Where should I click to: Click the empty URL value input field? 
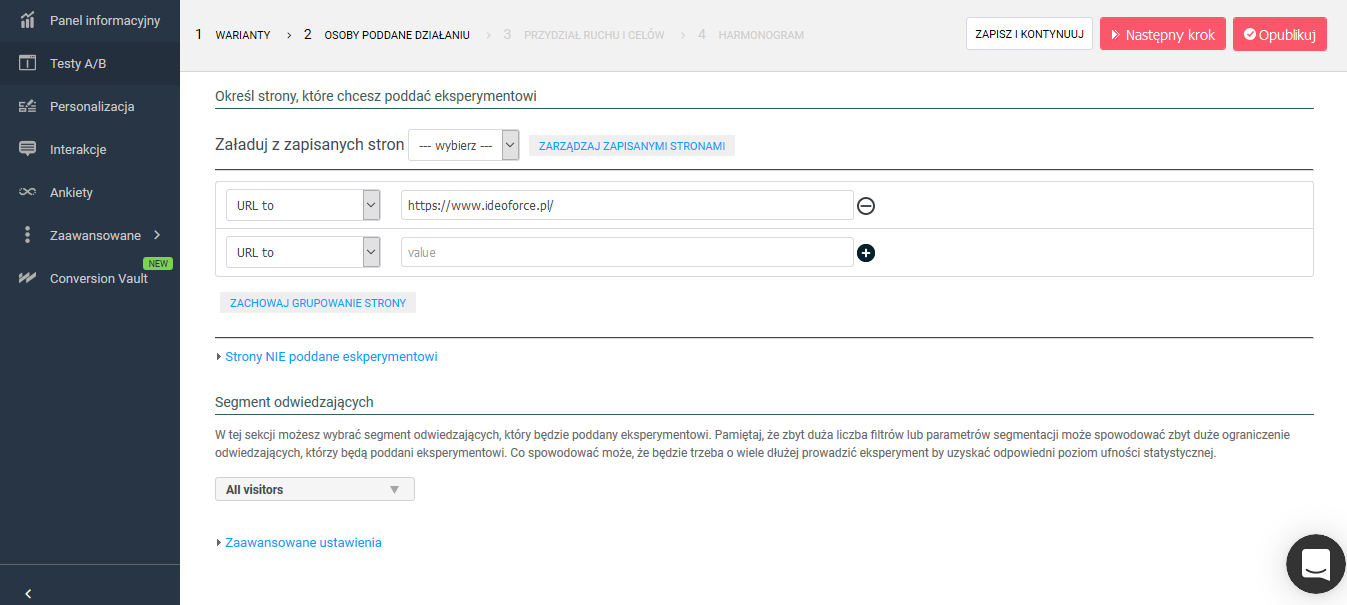coord(626,252)
